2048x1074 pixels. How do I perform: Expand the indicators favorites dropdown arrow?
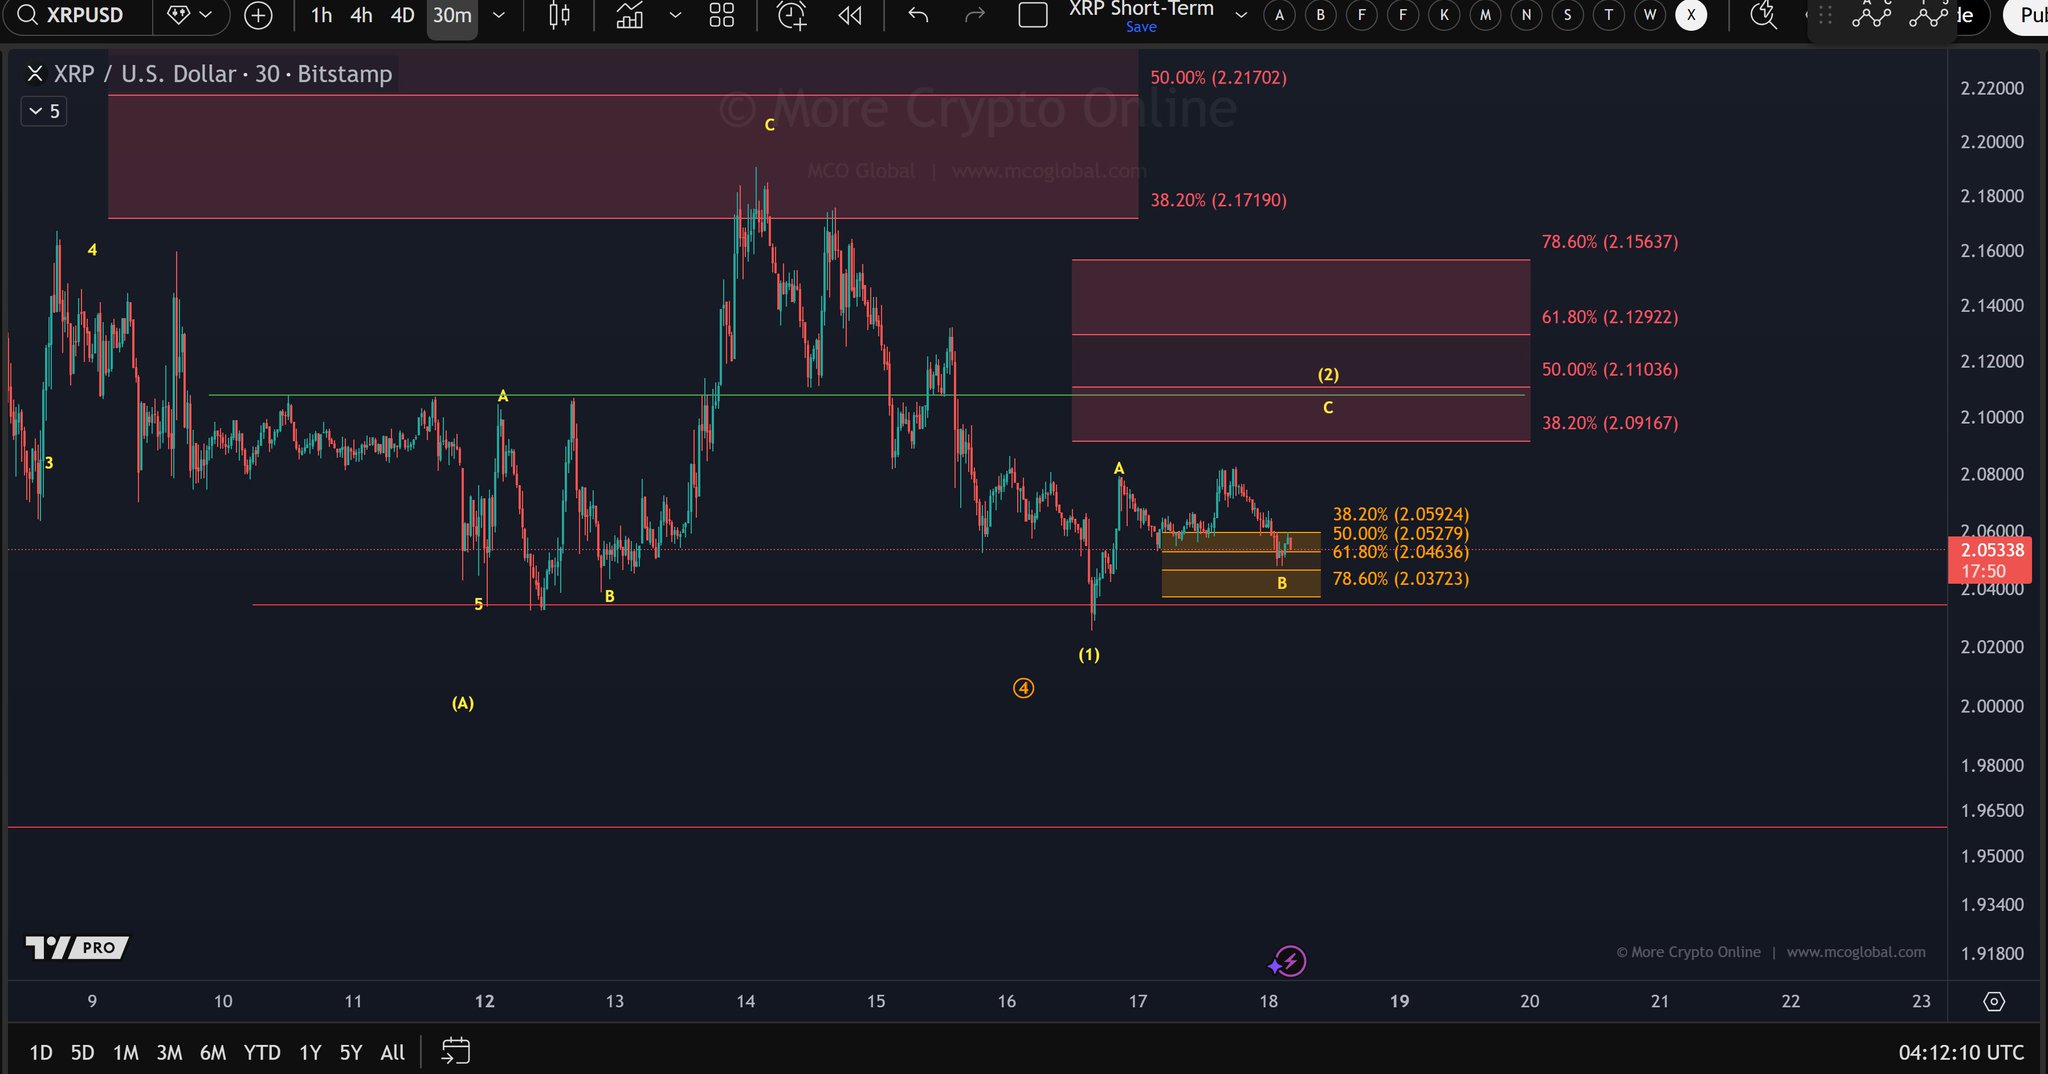tap(675, 15)
